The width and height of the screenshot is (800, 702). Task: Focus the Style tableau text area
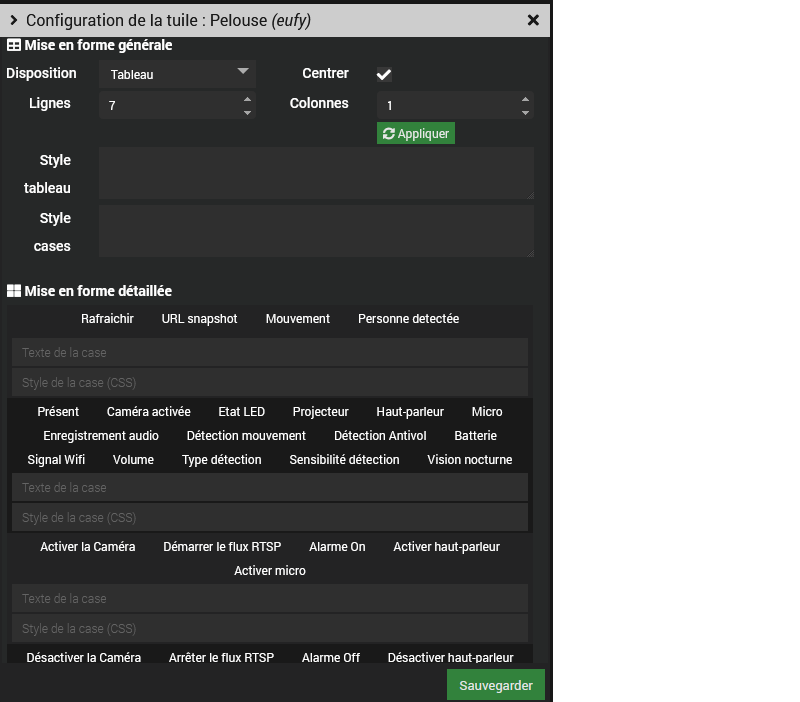(316, 173)
